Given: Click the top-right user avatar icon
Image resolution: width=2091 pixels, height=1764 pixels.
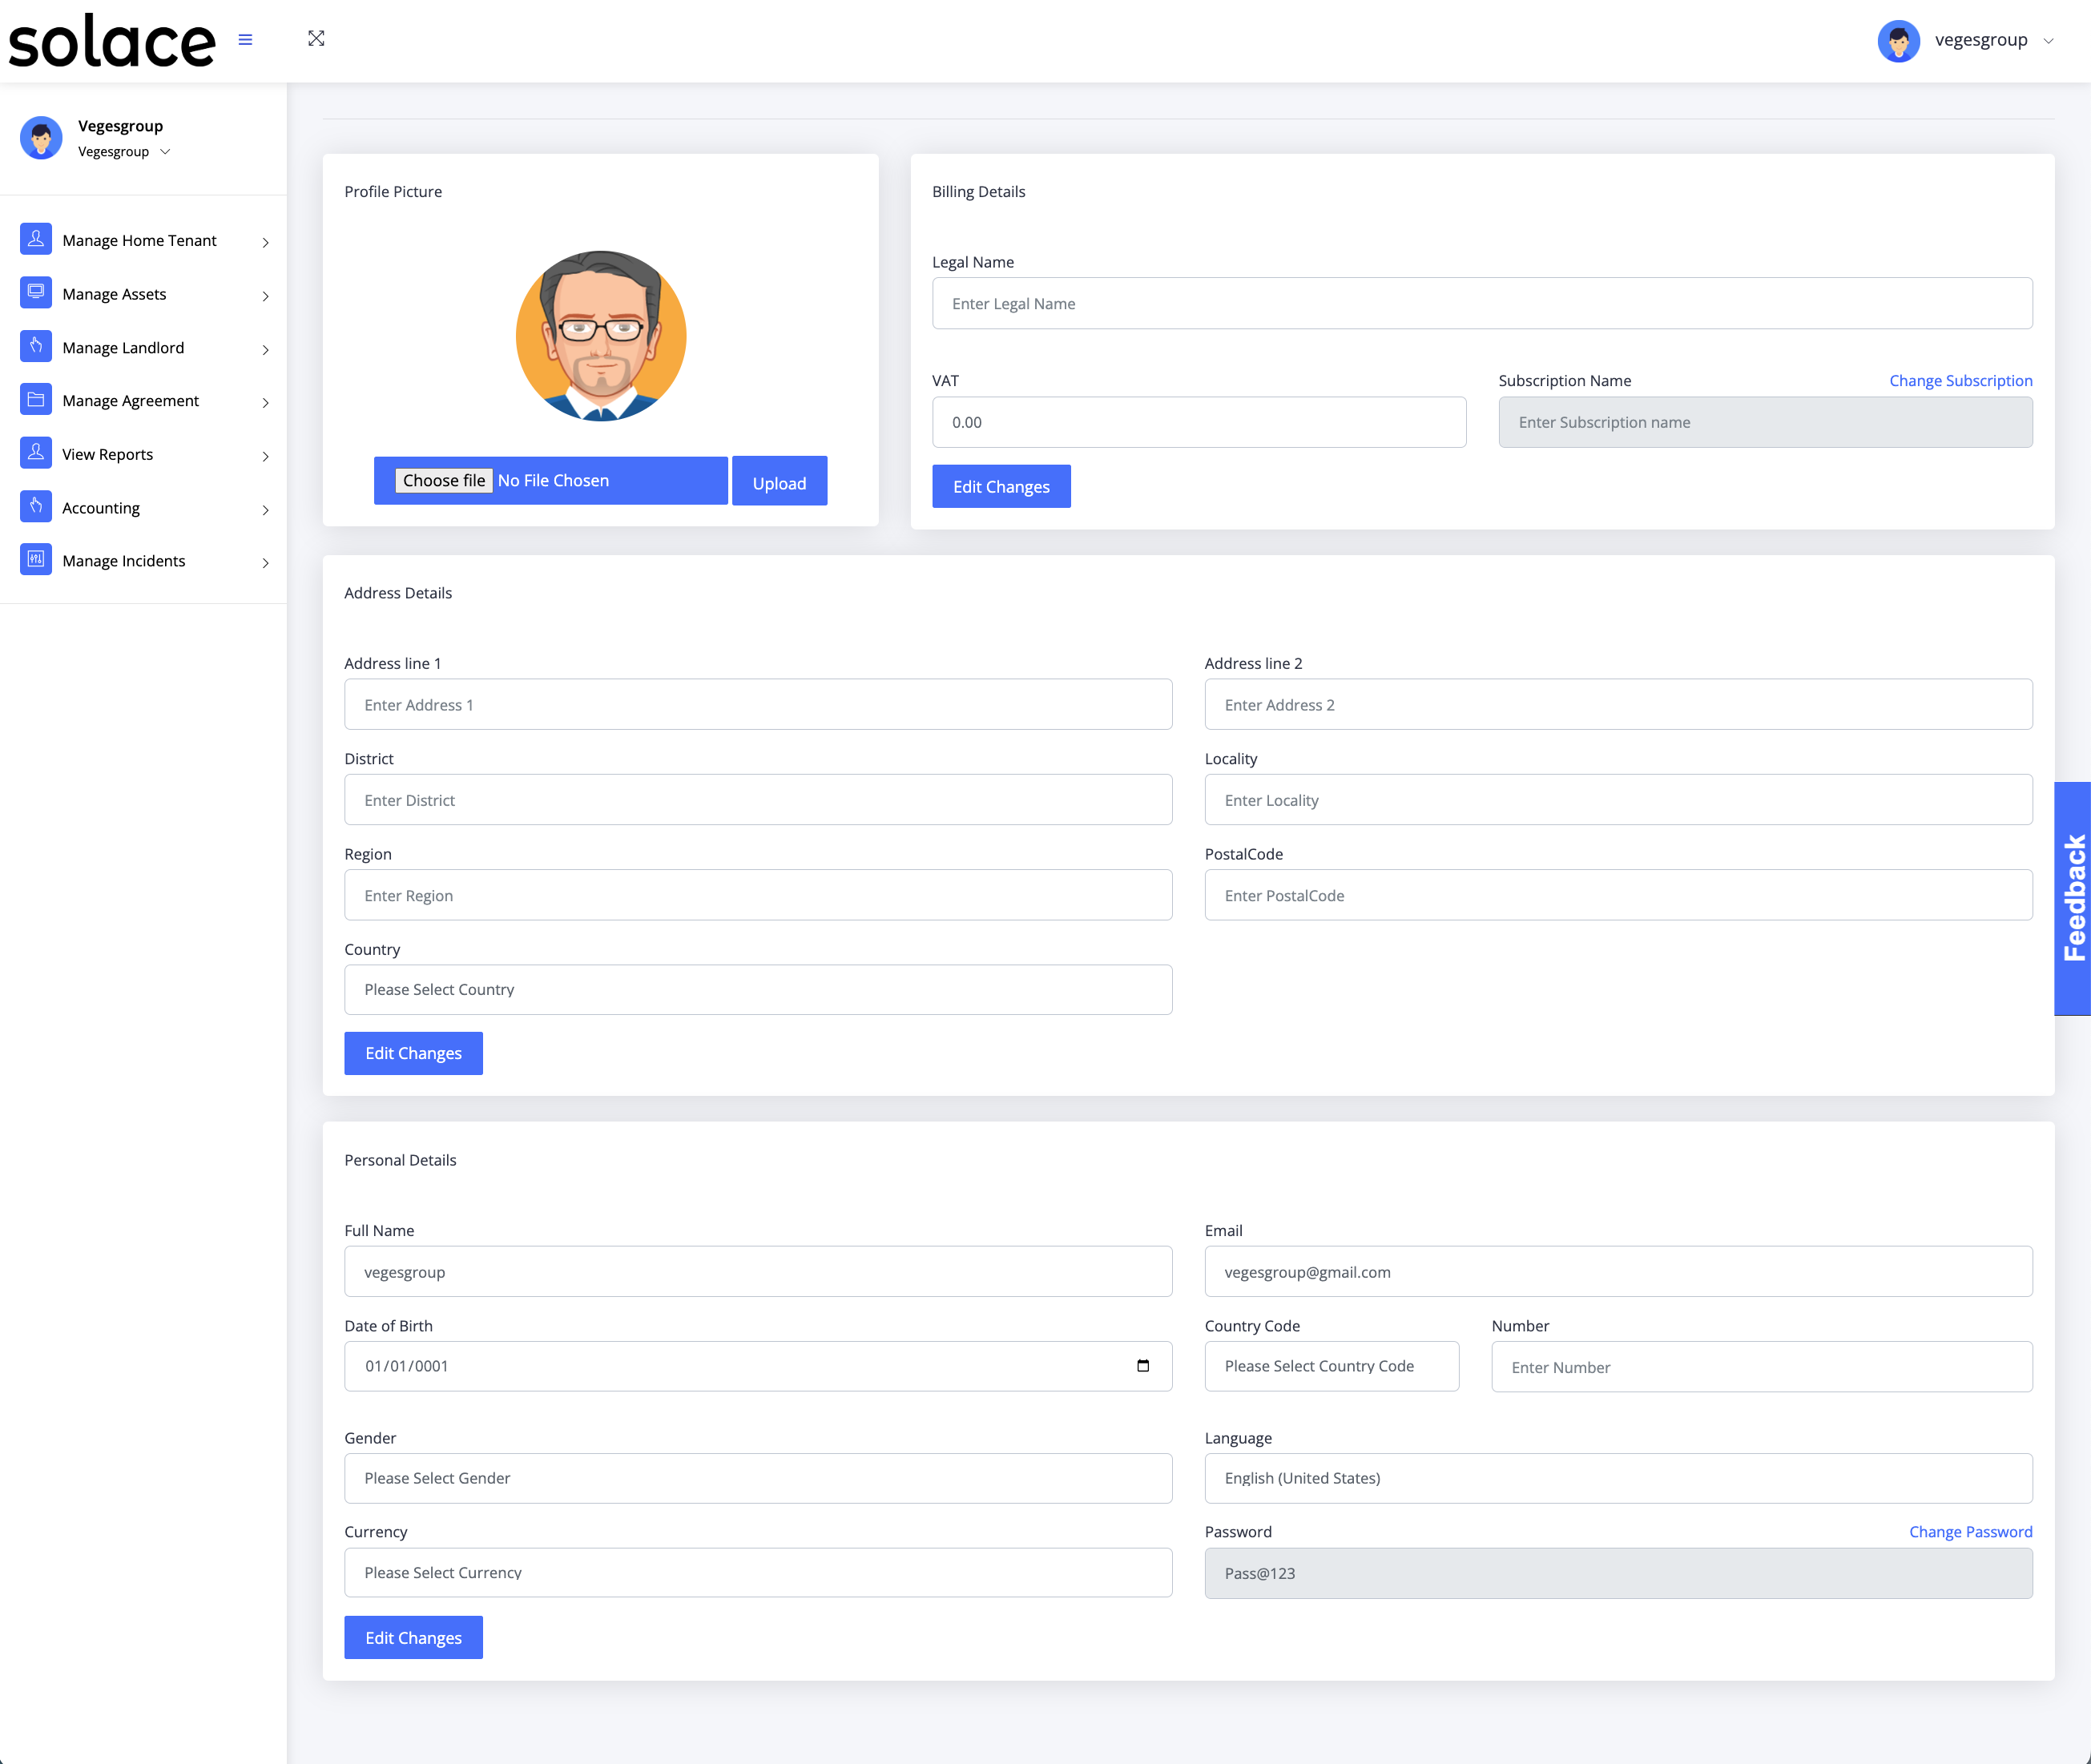Looking at the screenshot, I should tap(1897, 41).
